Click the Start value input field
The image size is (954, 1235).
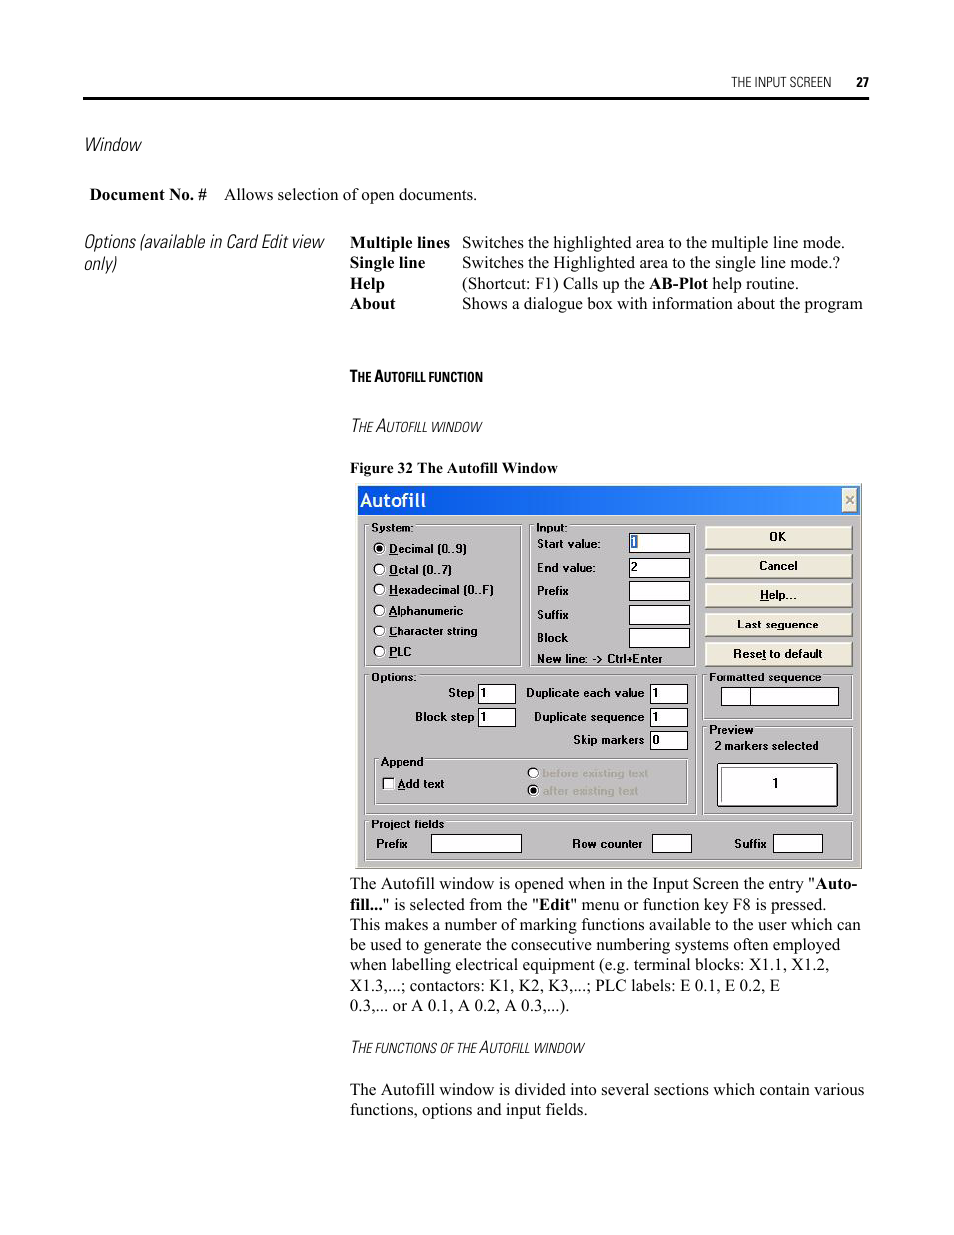[x=659, y=542]
